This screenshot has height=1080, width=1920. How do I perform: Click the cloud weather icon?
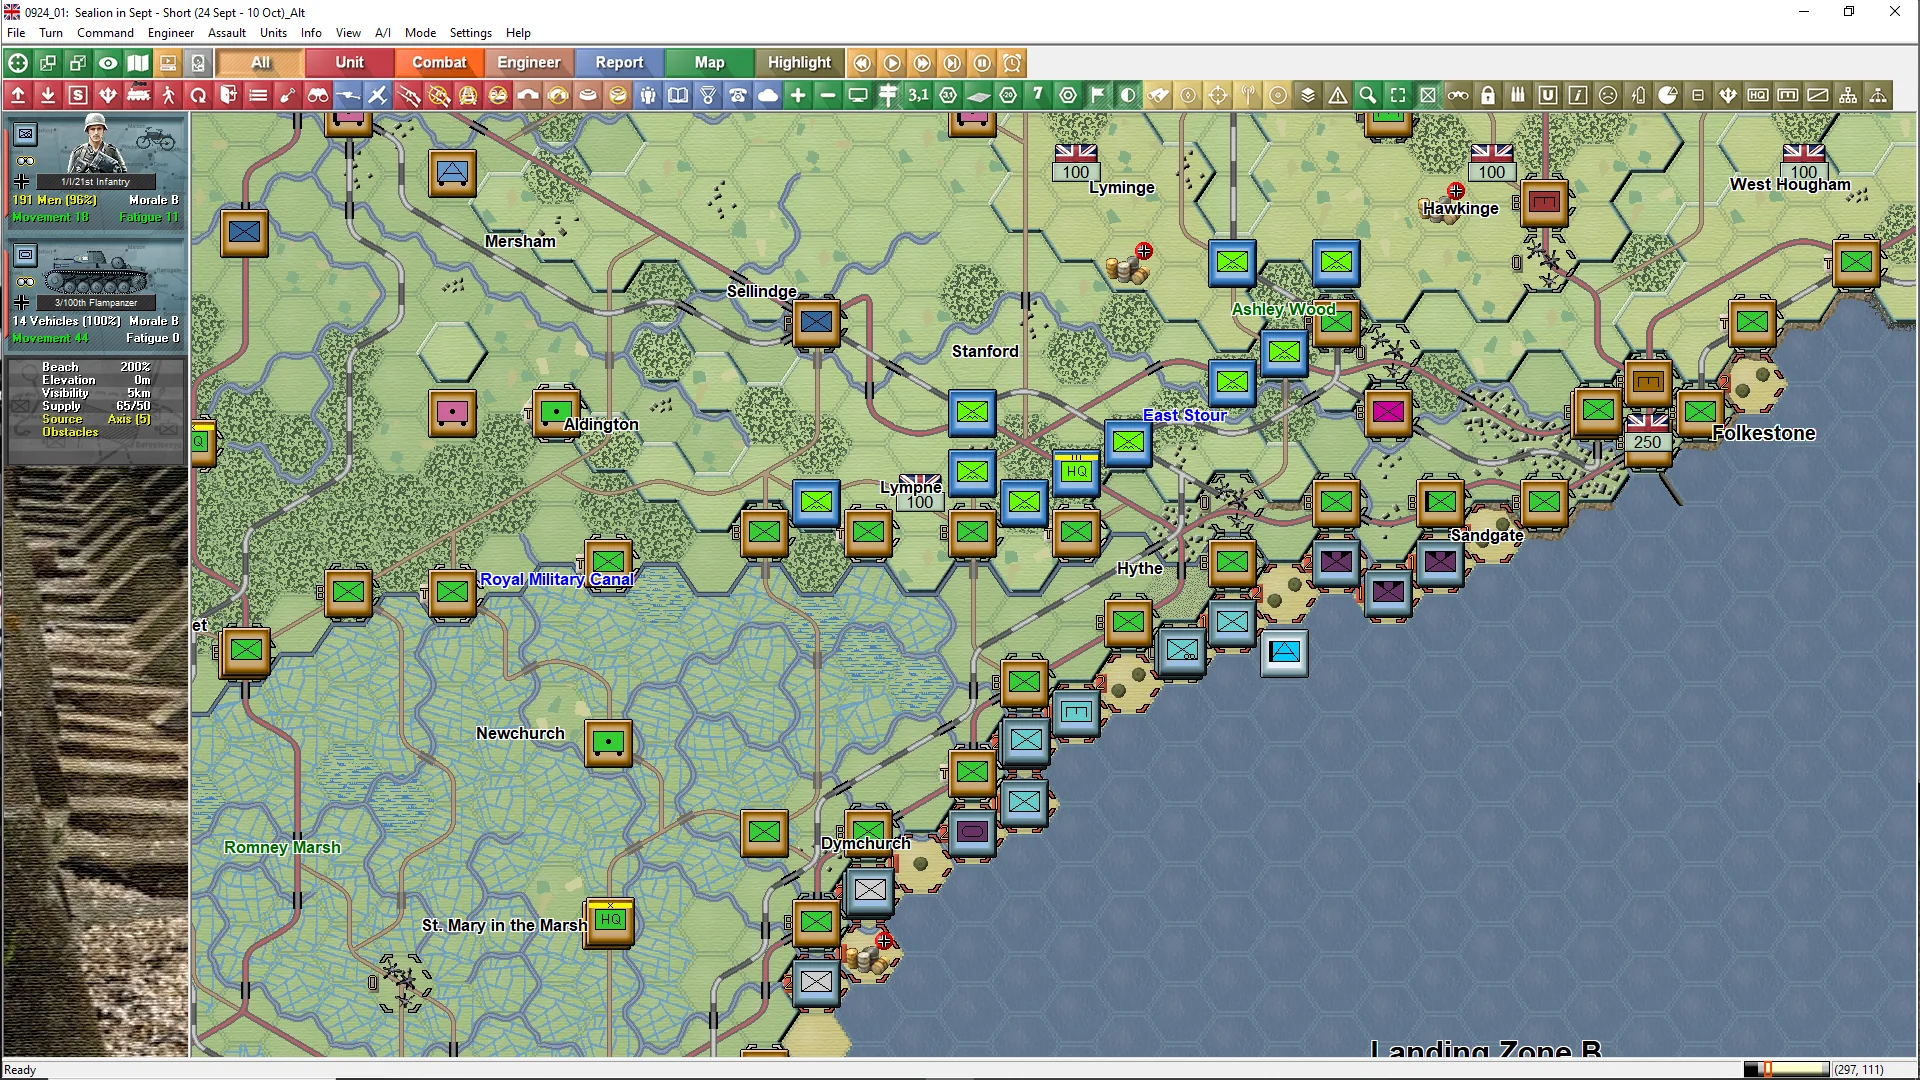click(x=768, y=96)
